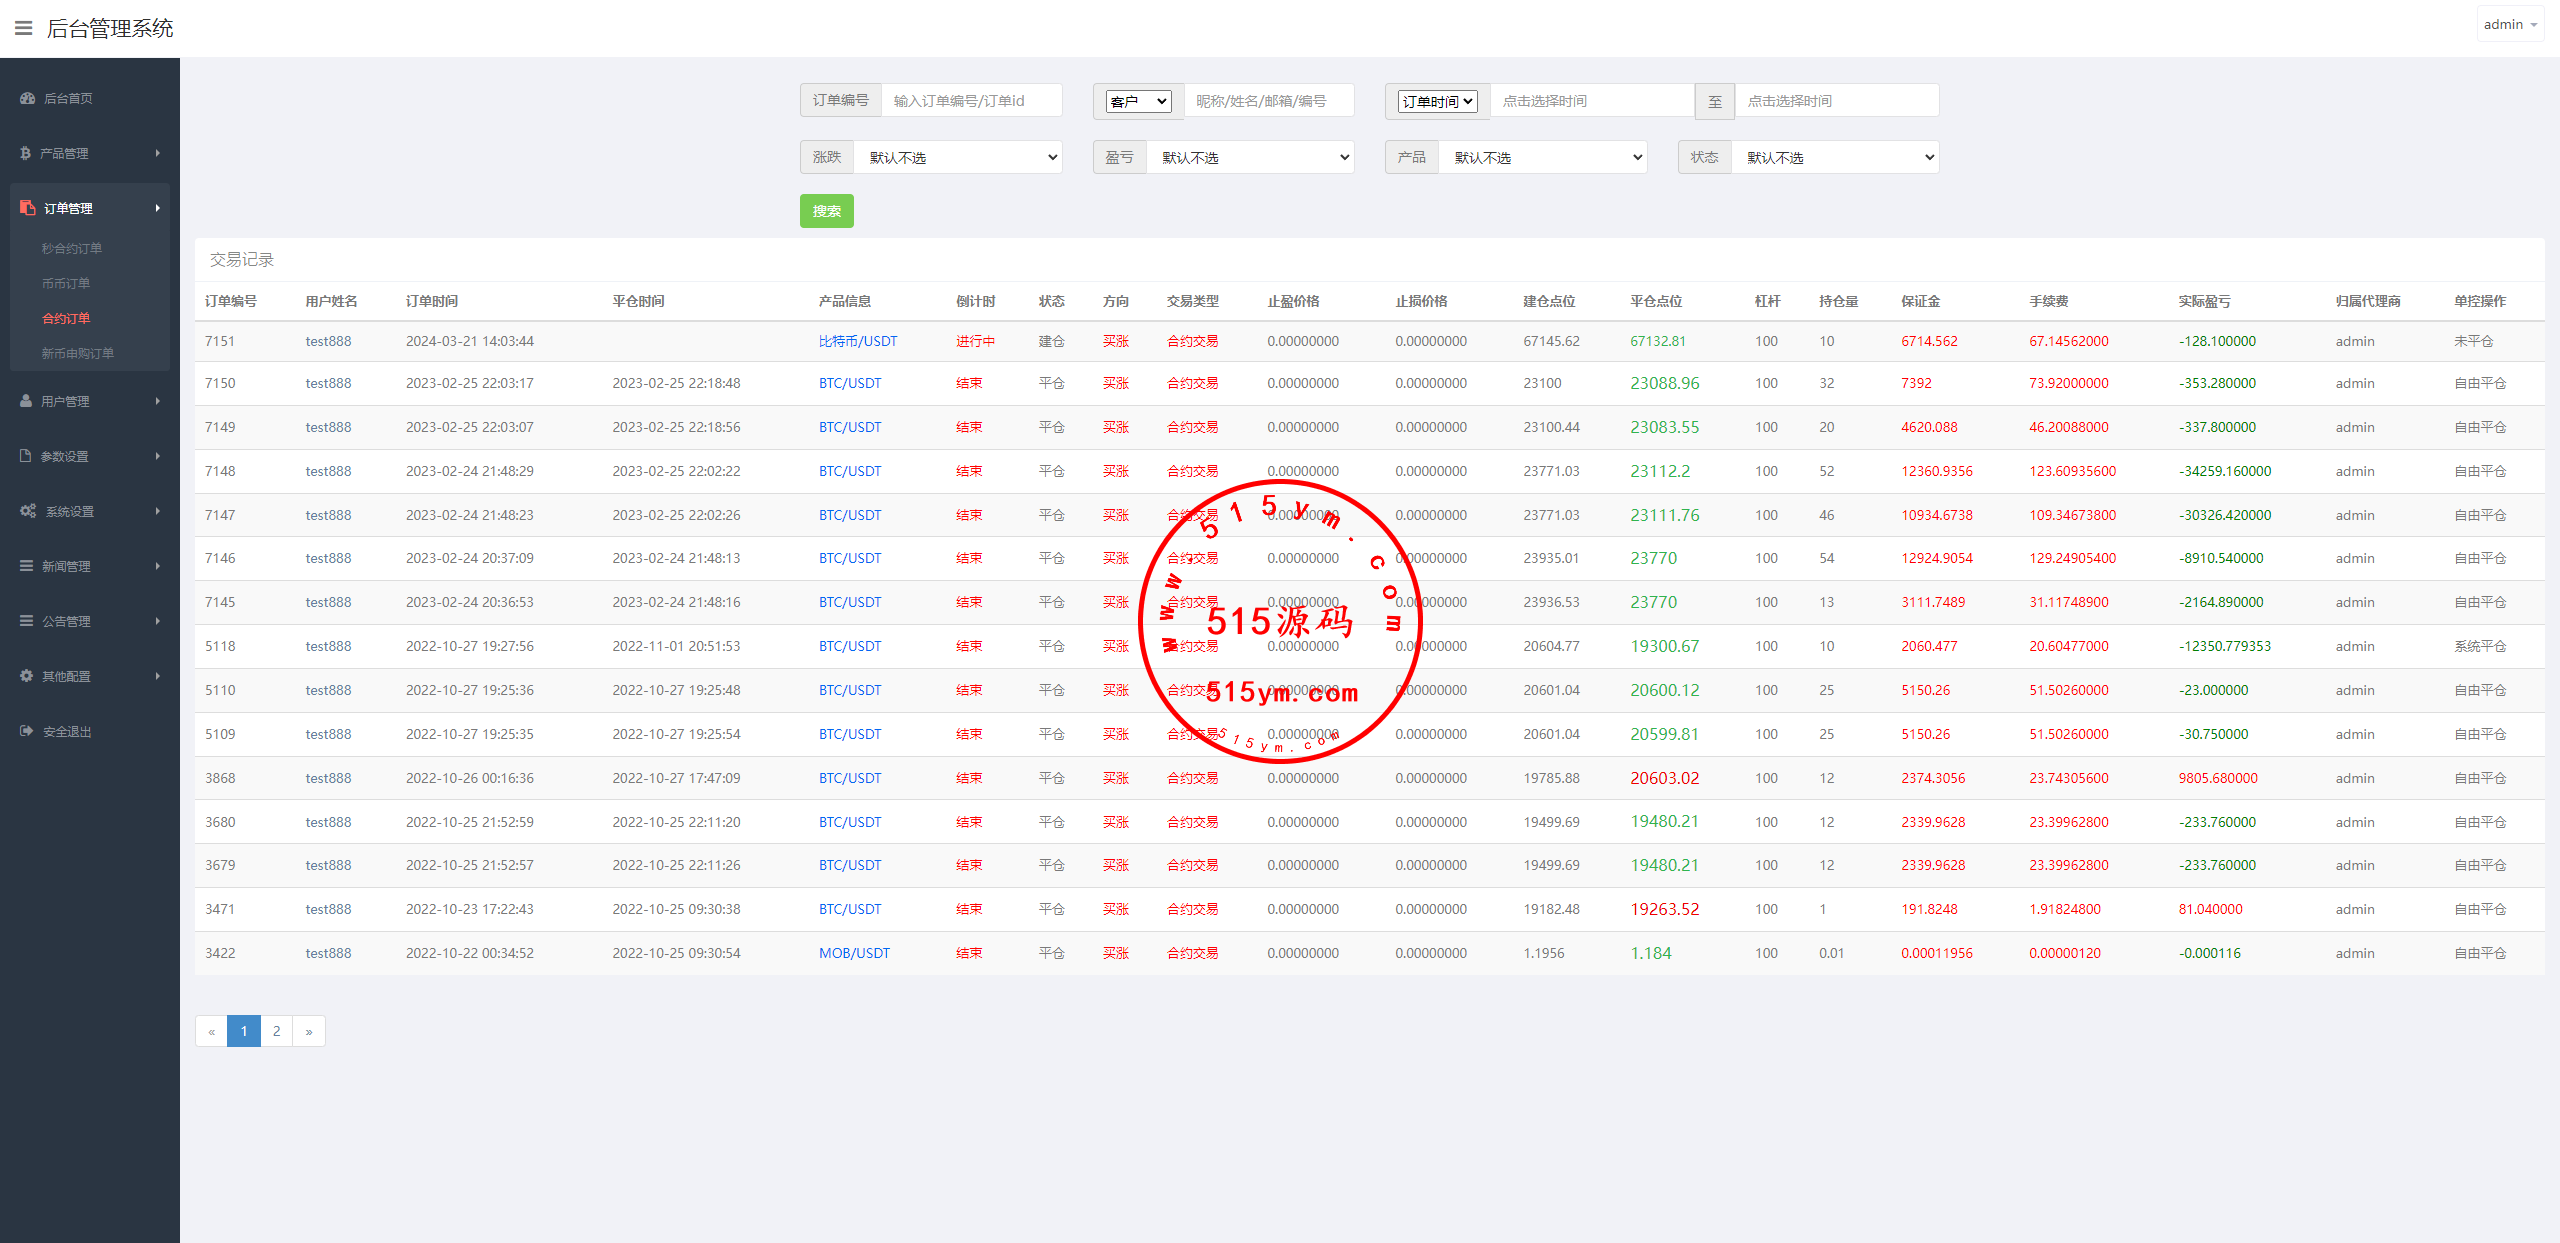Click the start date 点击选择时间 field
Image resolution: width=2560 pixels, height=1243 pixels.
1590,101
